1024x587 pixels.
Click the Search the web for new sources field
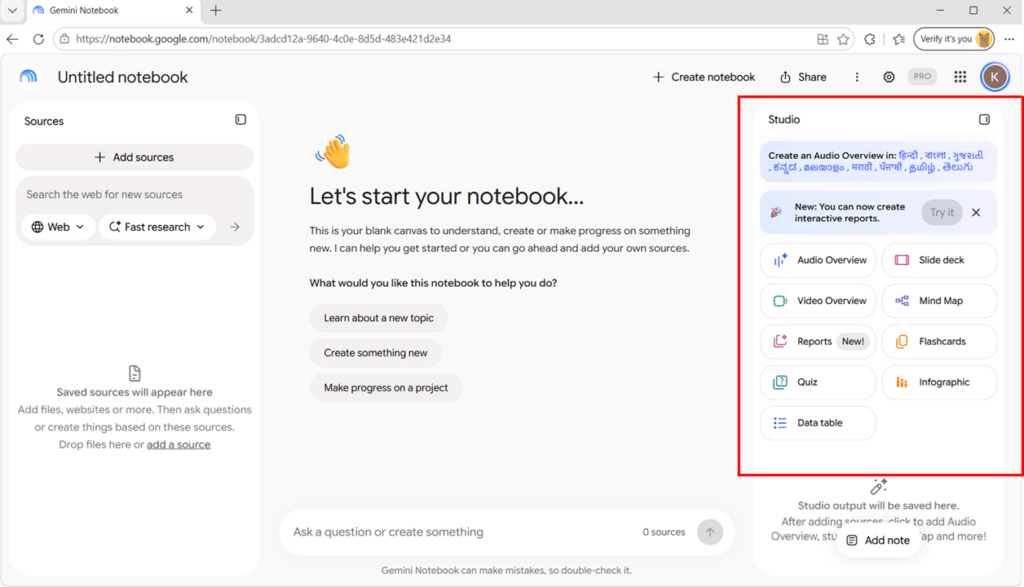135,195
